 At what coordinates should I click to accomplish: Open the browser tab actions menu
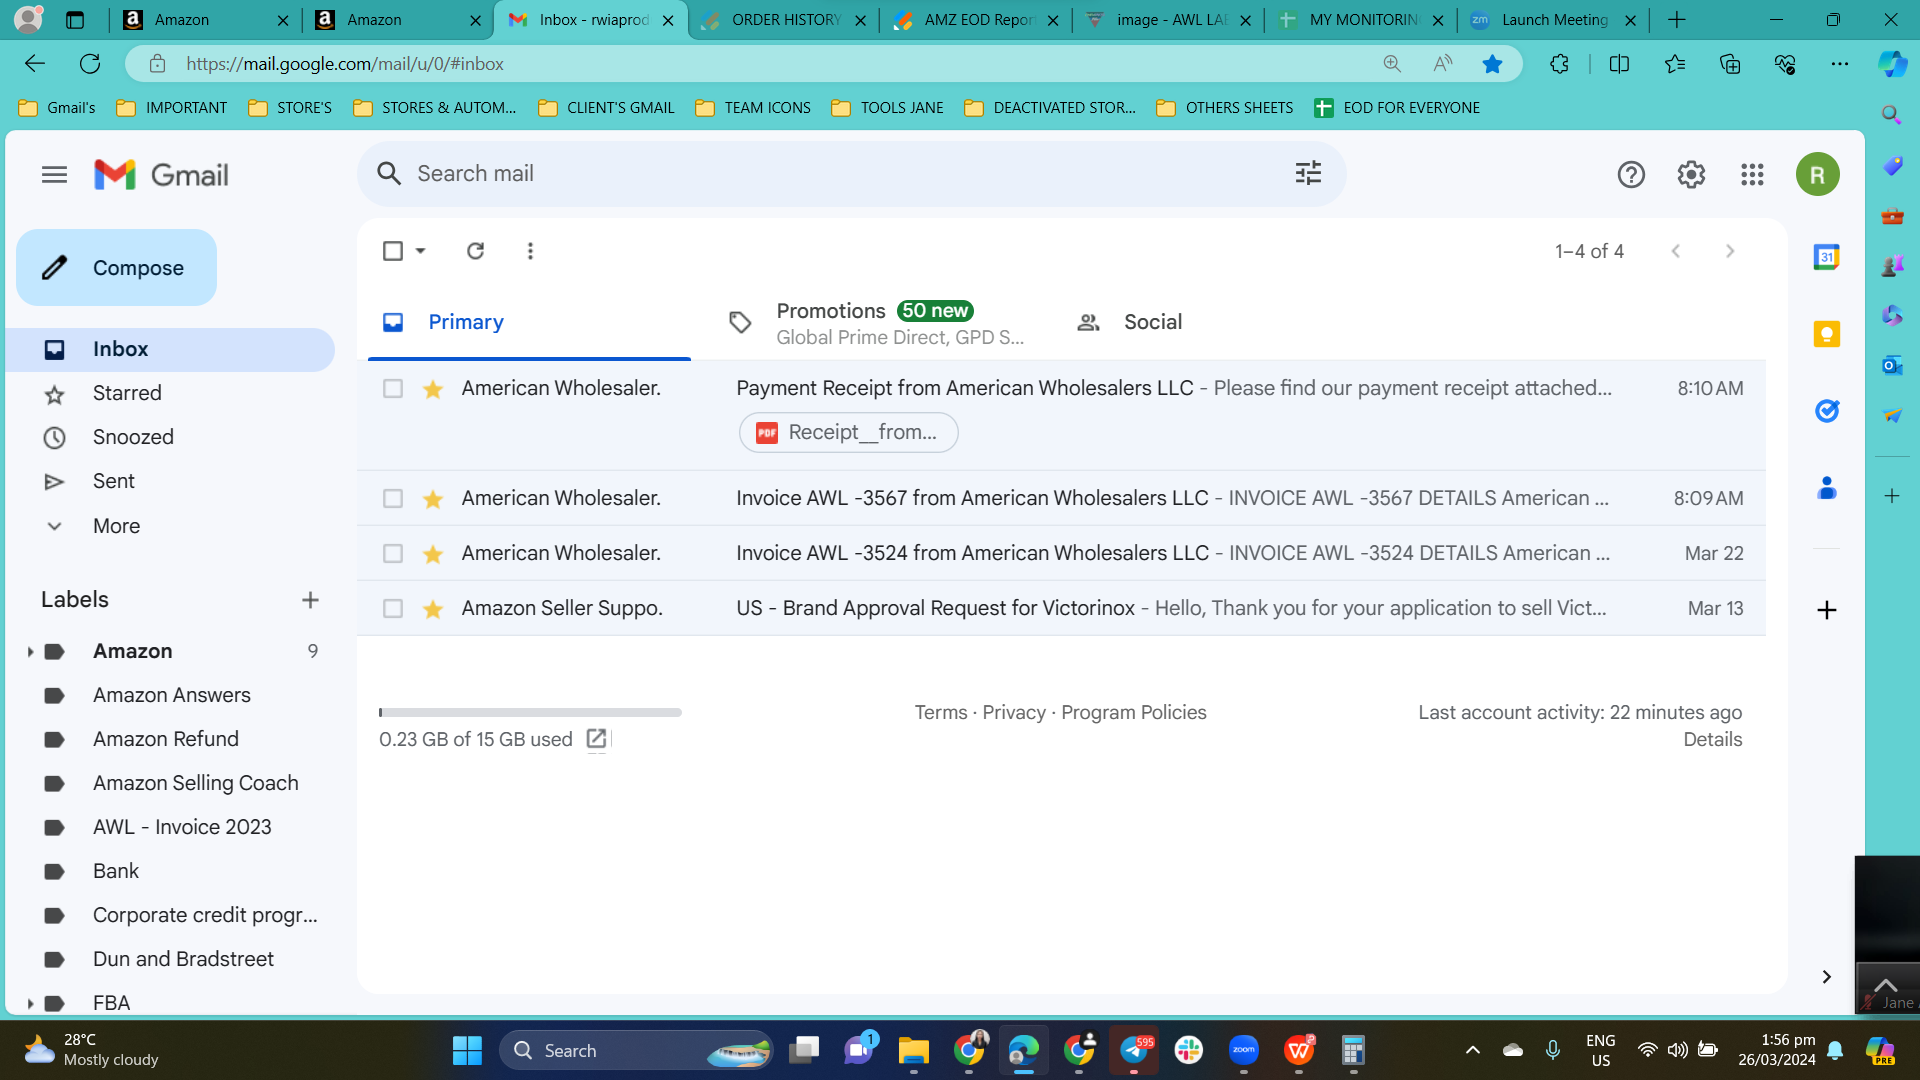(75, 20)
